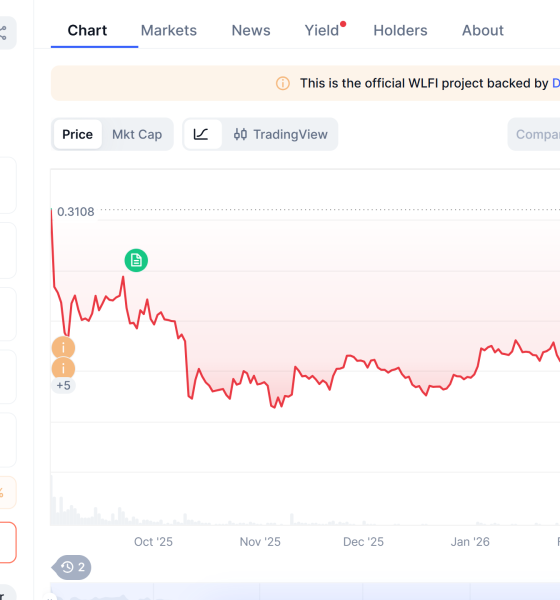The image size is (560, 600).
Task: Click the official WLFI project banner text
Action: (424, 83)
